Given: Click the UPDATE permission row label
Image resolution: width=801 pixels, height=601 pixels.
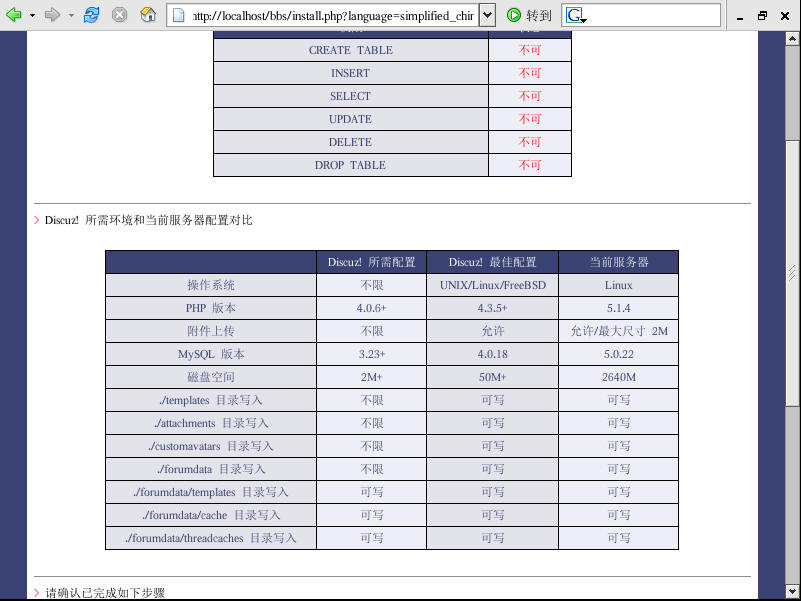Looking at the screenshot, I should pyautogui.click(x=350, y=119).
